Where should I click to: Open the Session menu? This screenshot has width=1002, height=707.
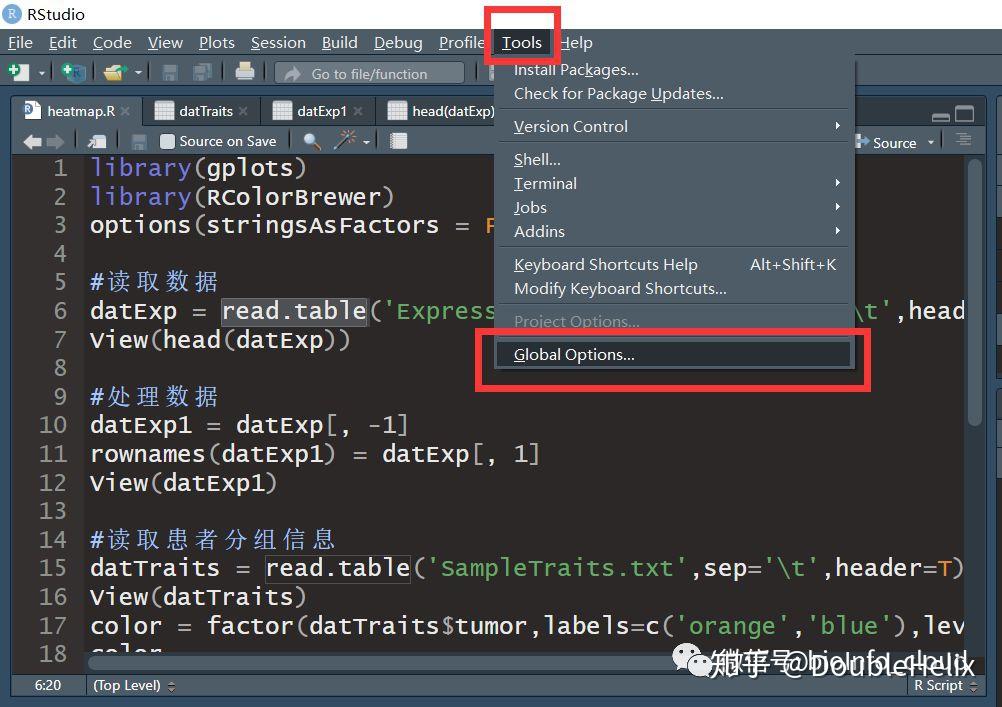tap(278, 42)
